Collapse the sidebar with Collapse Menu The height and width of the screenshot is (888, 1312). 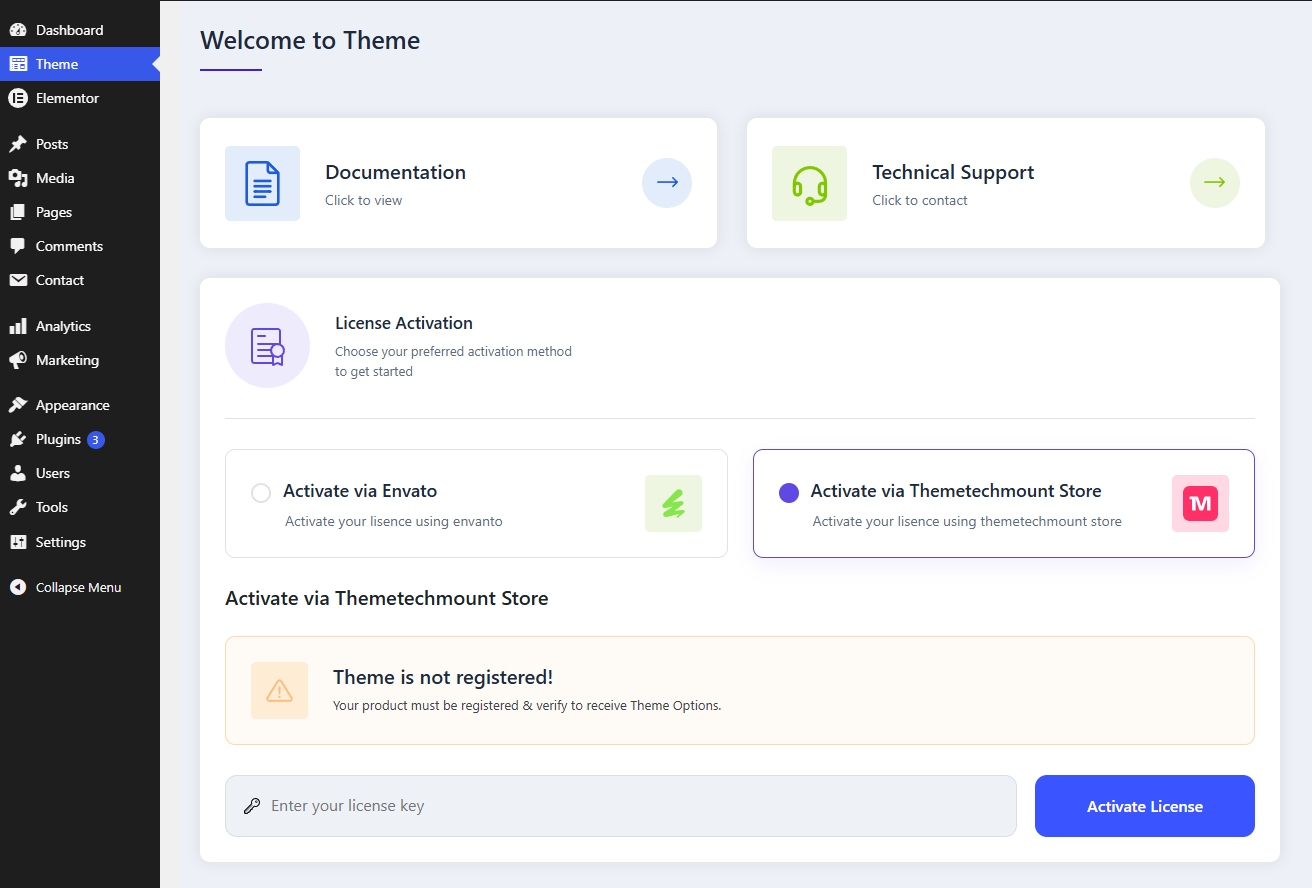[x=80, y=587]
